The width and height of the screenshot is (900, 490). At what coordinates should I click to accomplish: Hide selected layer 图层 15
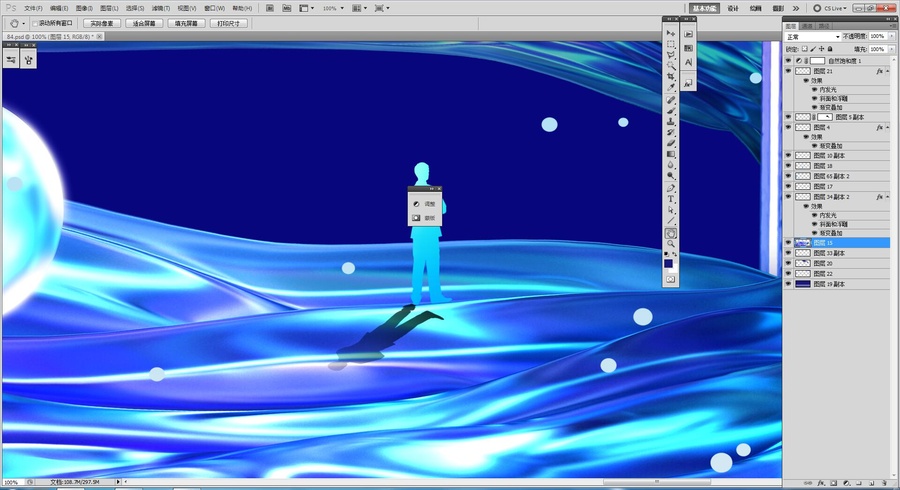(788, 243)
